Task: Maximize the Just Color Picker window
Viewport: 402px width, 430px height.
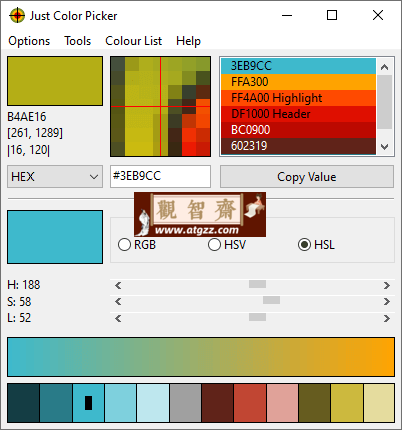Action: pos(332,15)
